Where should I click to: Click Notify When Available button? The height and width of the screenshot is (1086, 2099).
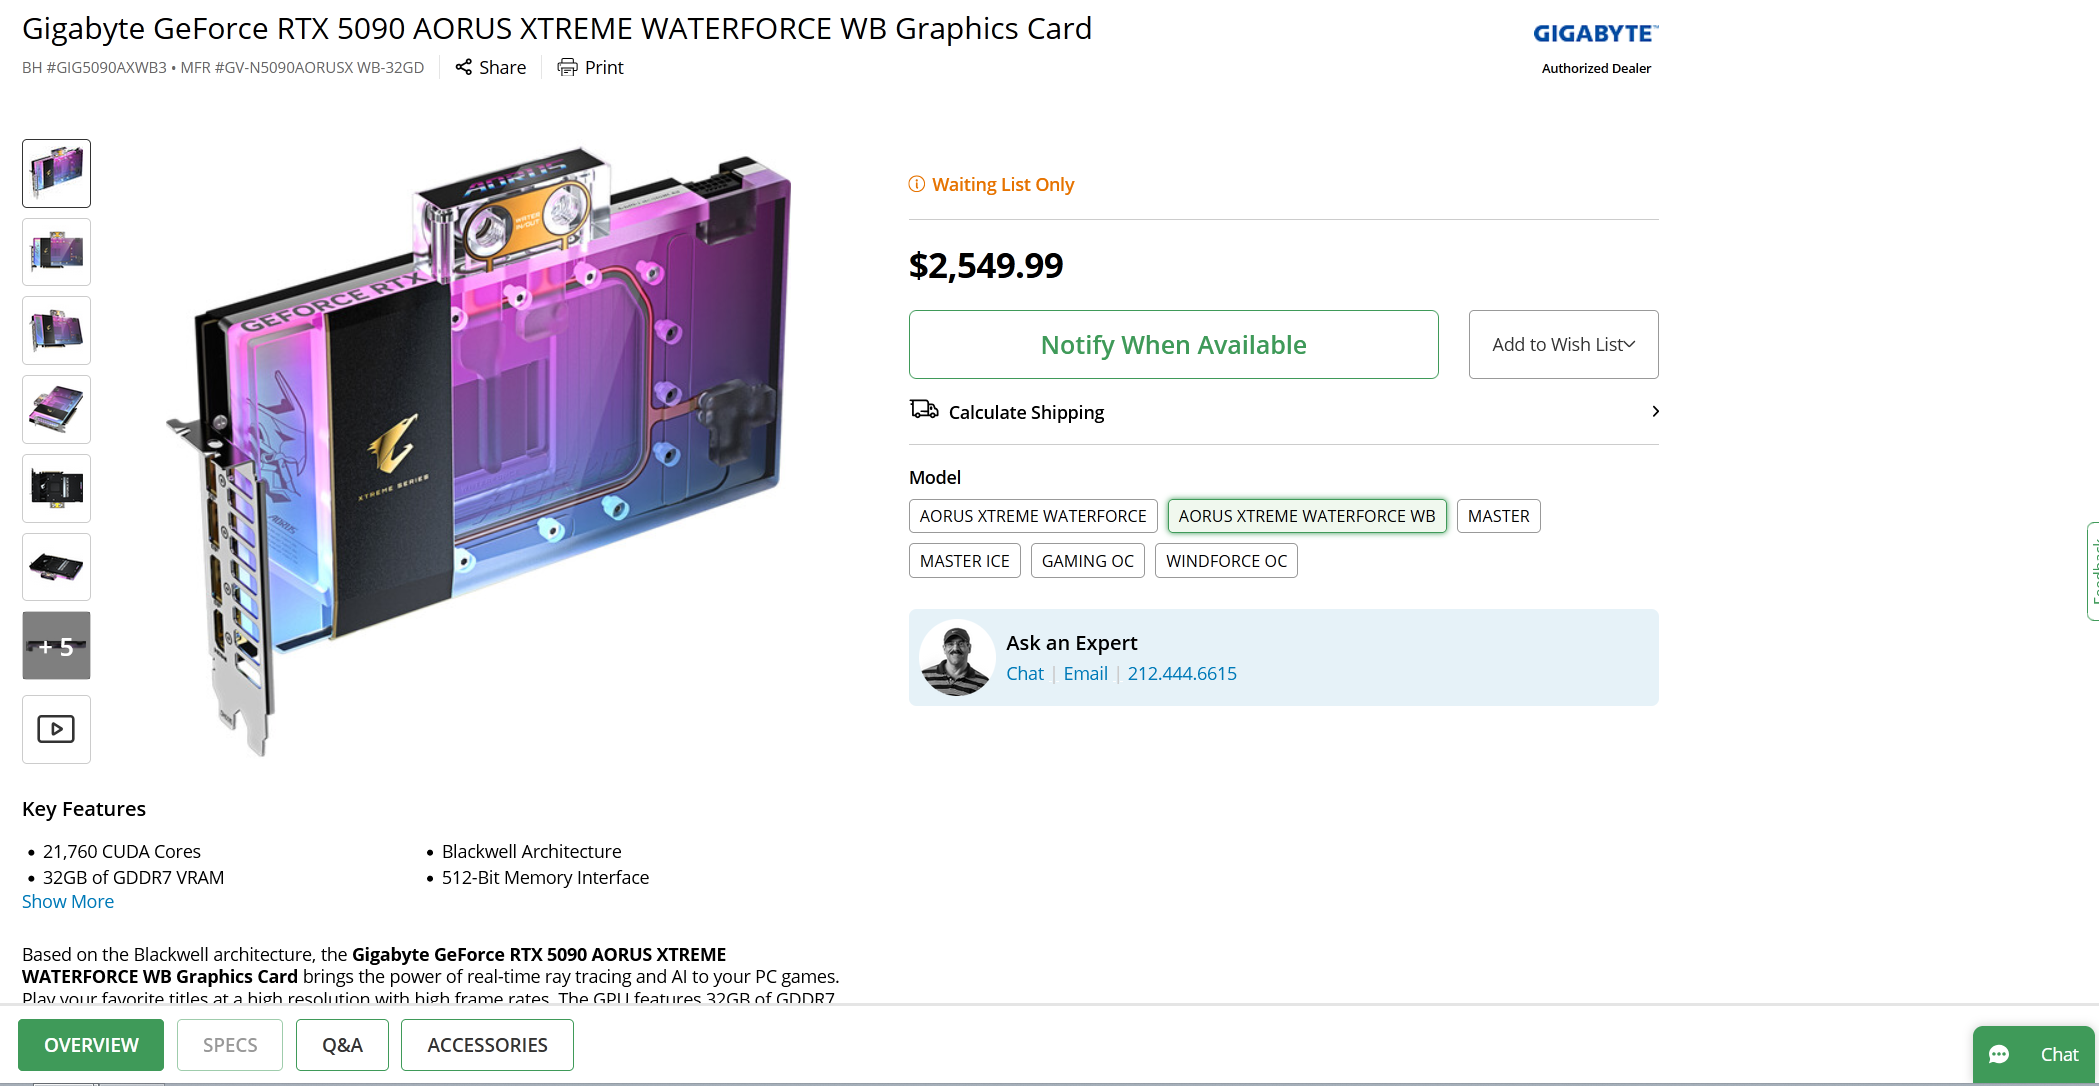coord(1173,344)
